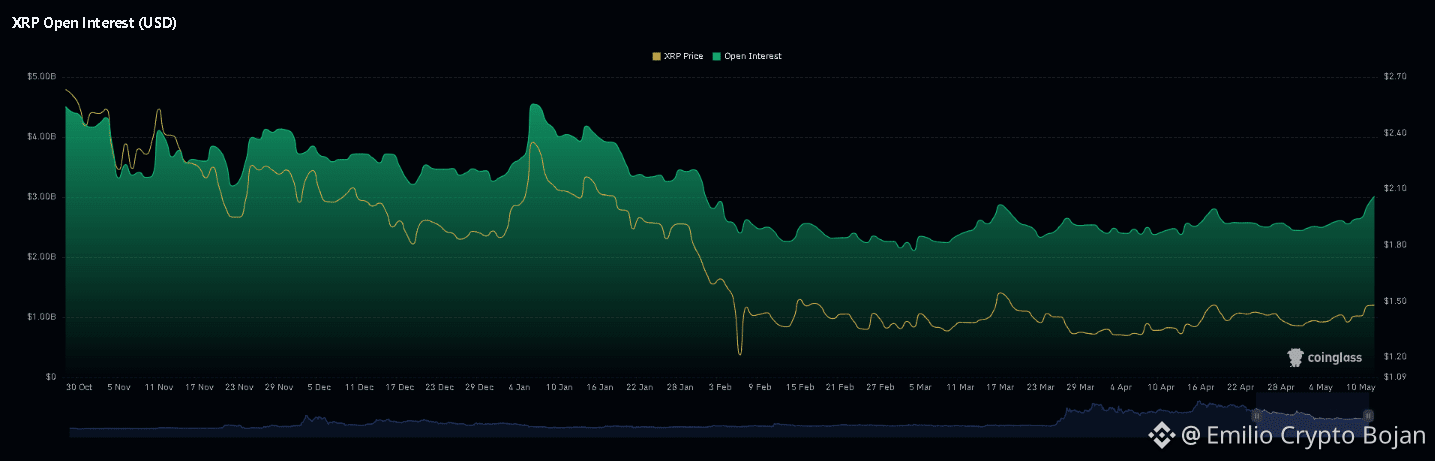Click the 29 Mar date label

pyautogui.click(x=1080, y=386)
